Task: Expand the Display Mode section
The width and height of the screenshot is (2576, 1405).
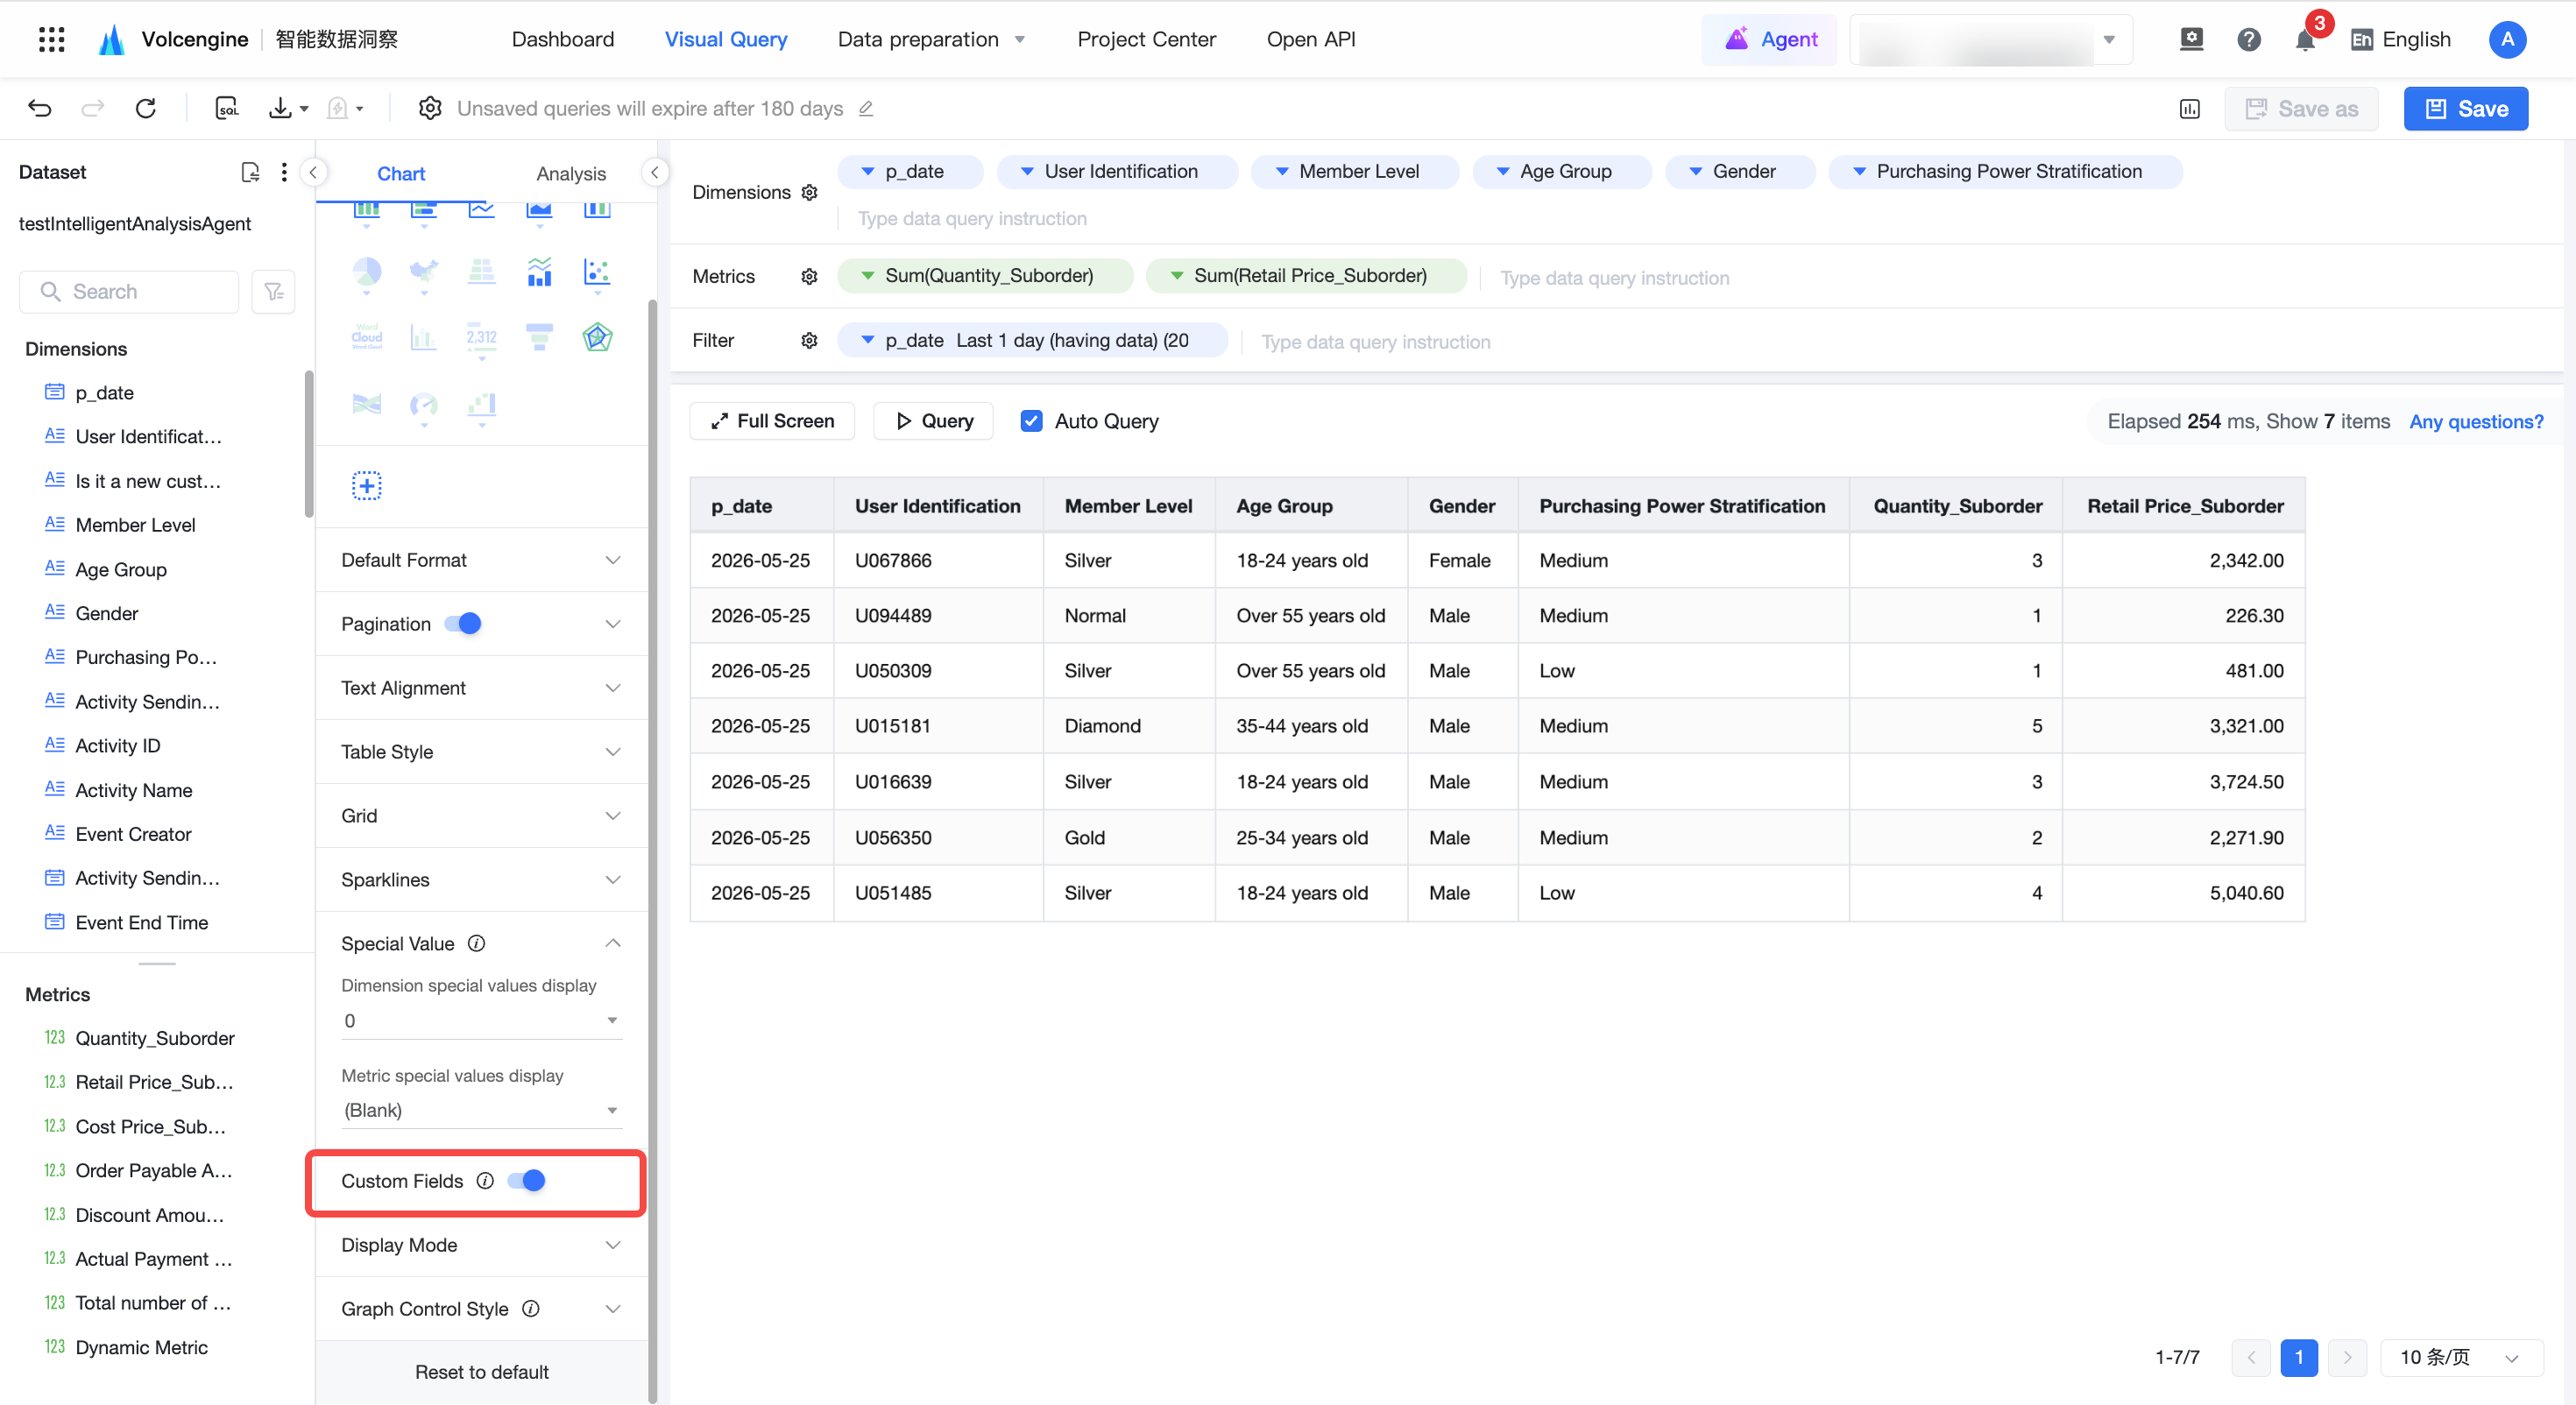Action: tap(481, 1245)
